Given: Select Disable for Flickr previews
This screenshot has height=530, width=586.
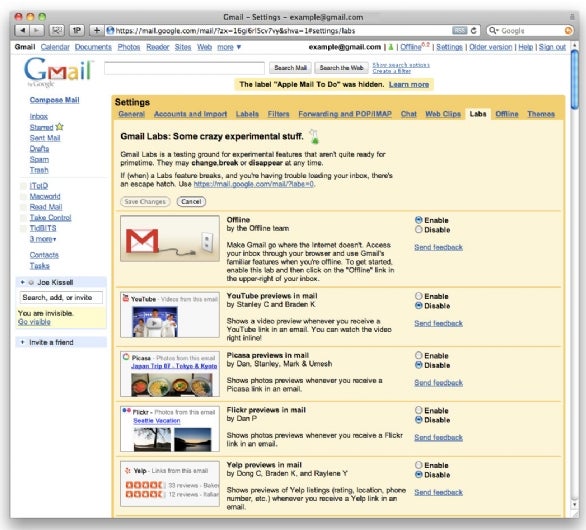Looking at the screenshot, I should (419, 420).
